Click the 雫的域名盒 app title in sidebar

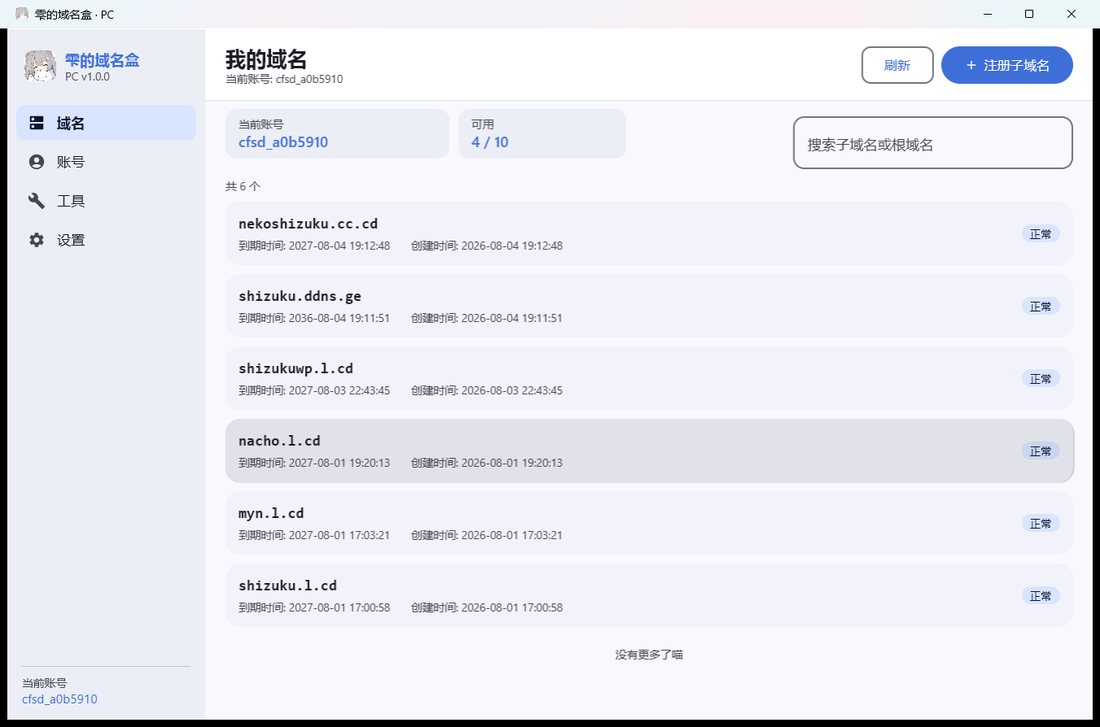click(x=102, y=60)
